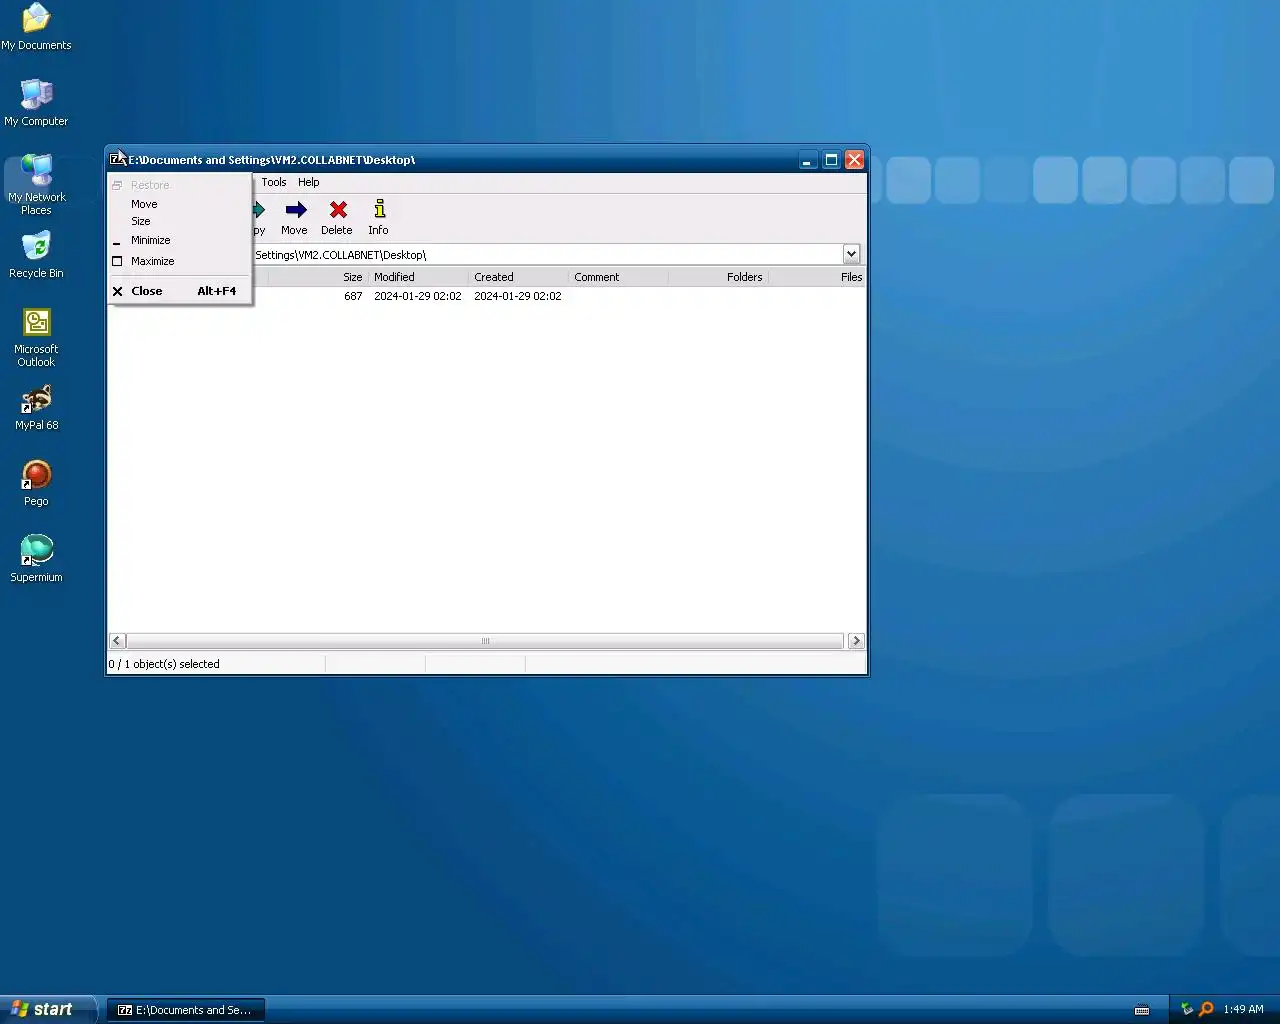The image size is (1280, 1024).
Task: Open the Info toolbar button
Action: tap(379, 217)
